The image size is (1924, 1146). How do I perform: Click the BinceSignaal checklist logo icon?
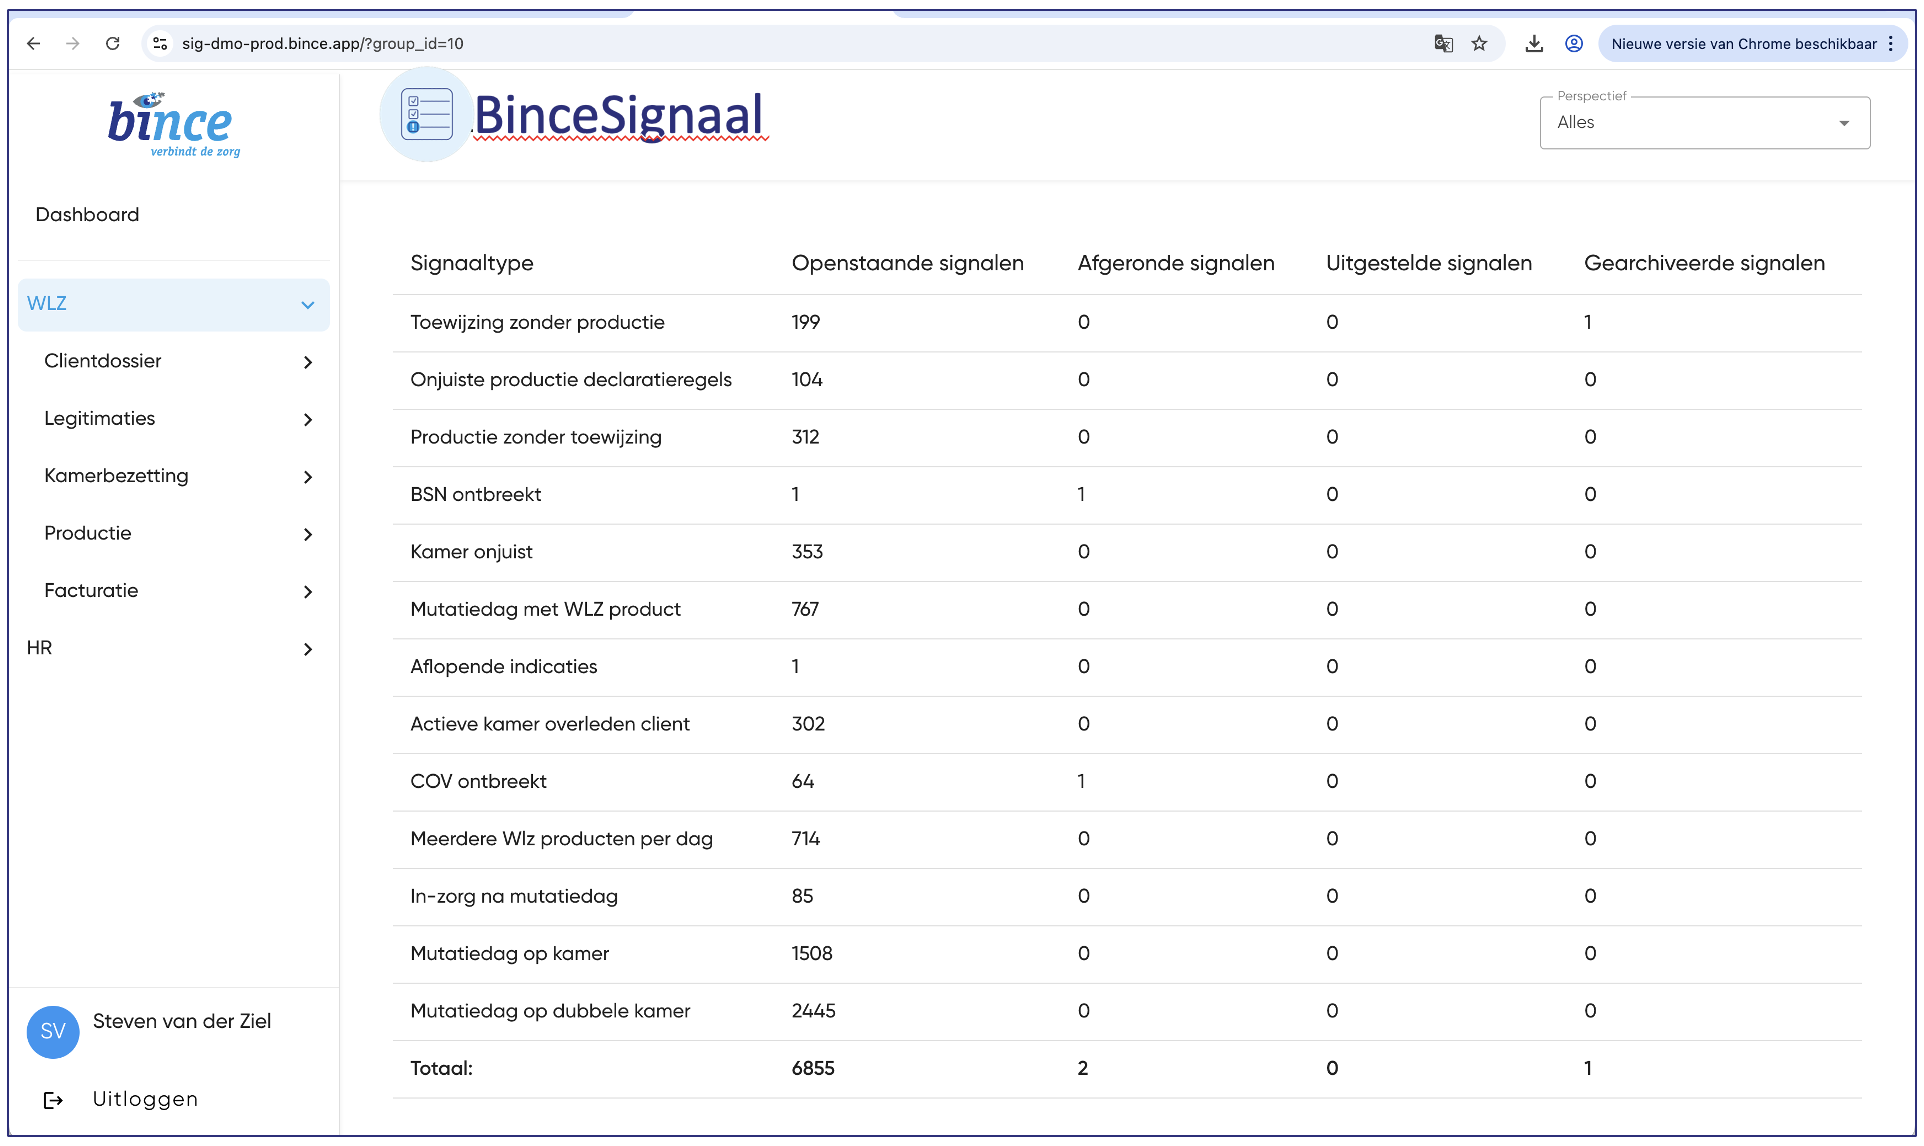click(x=427, y=115)
